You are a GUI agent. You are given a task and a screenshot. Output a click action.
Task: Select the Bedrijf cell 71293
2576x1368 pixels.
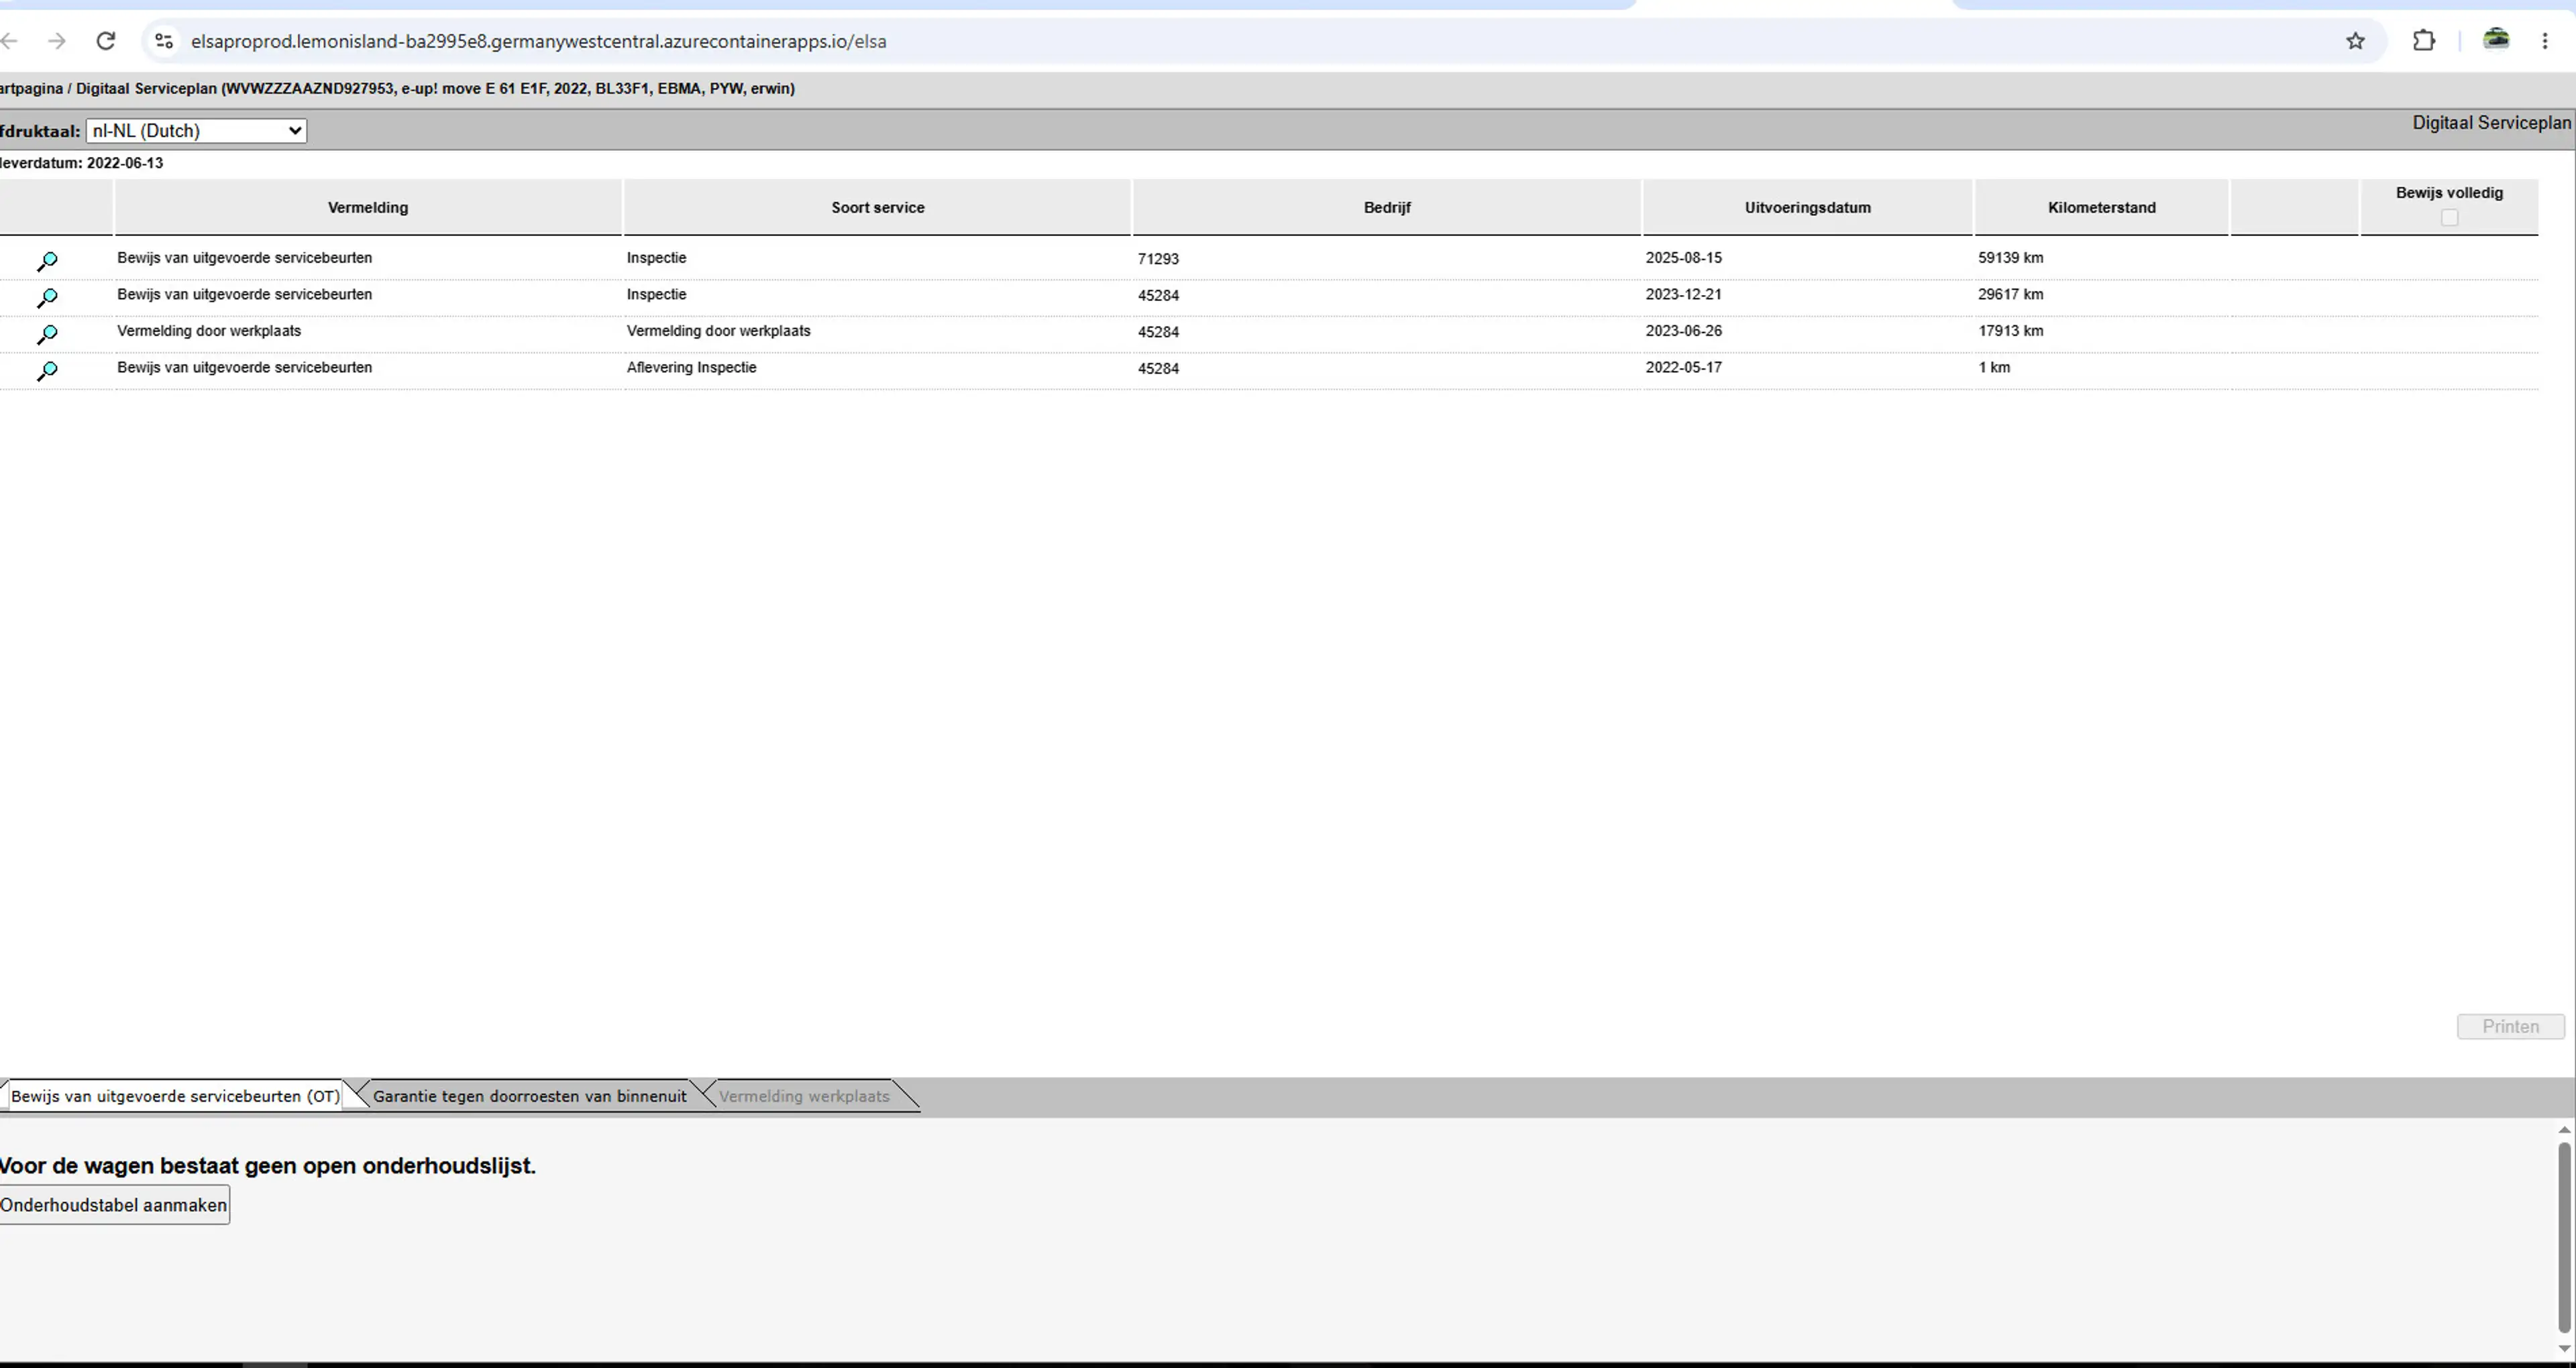pyautogui.click(x=1158, y=259)
